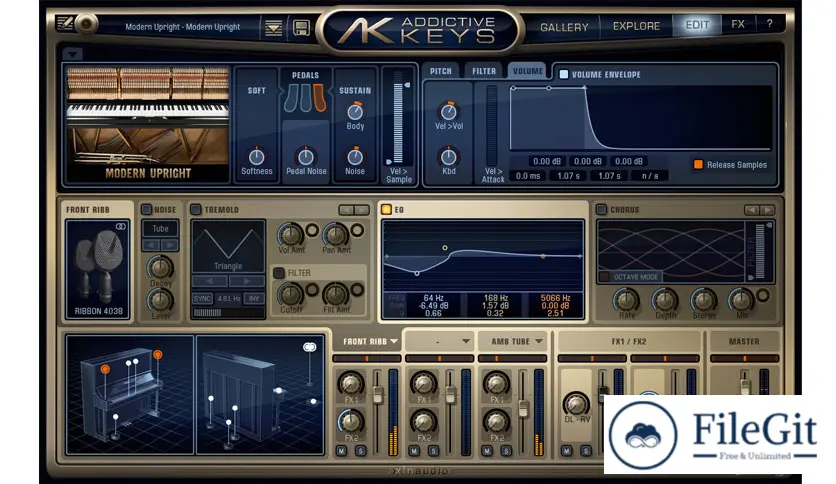Viewport: 836px width, 484px height.
Task: Click the Softness knob
Action: [256, 157]
